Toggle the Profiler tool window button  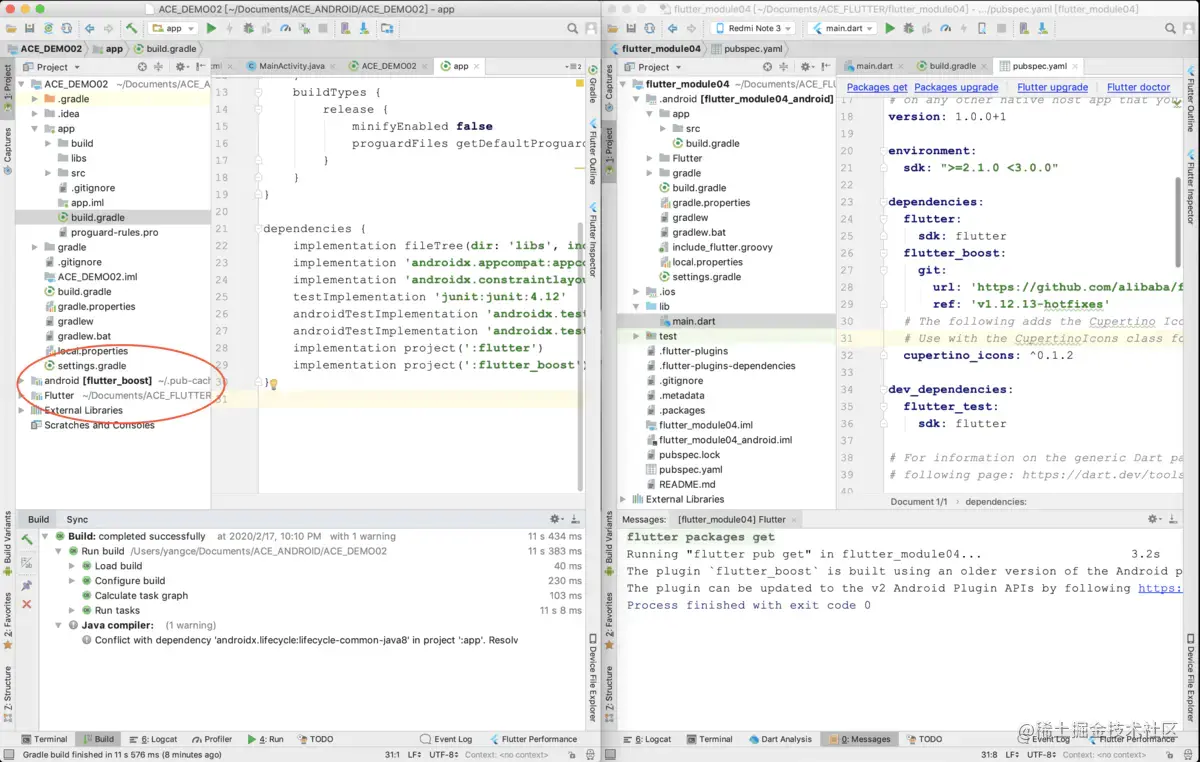coord(211,739)
